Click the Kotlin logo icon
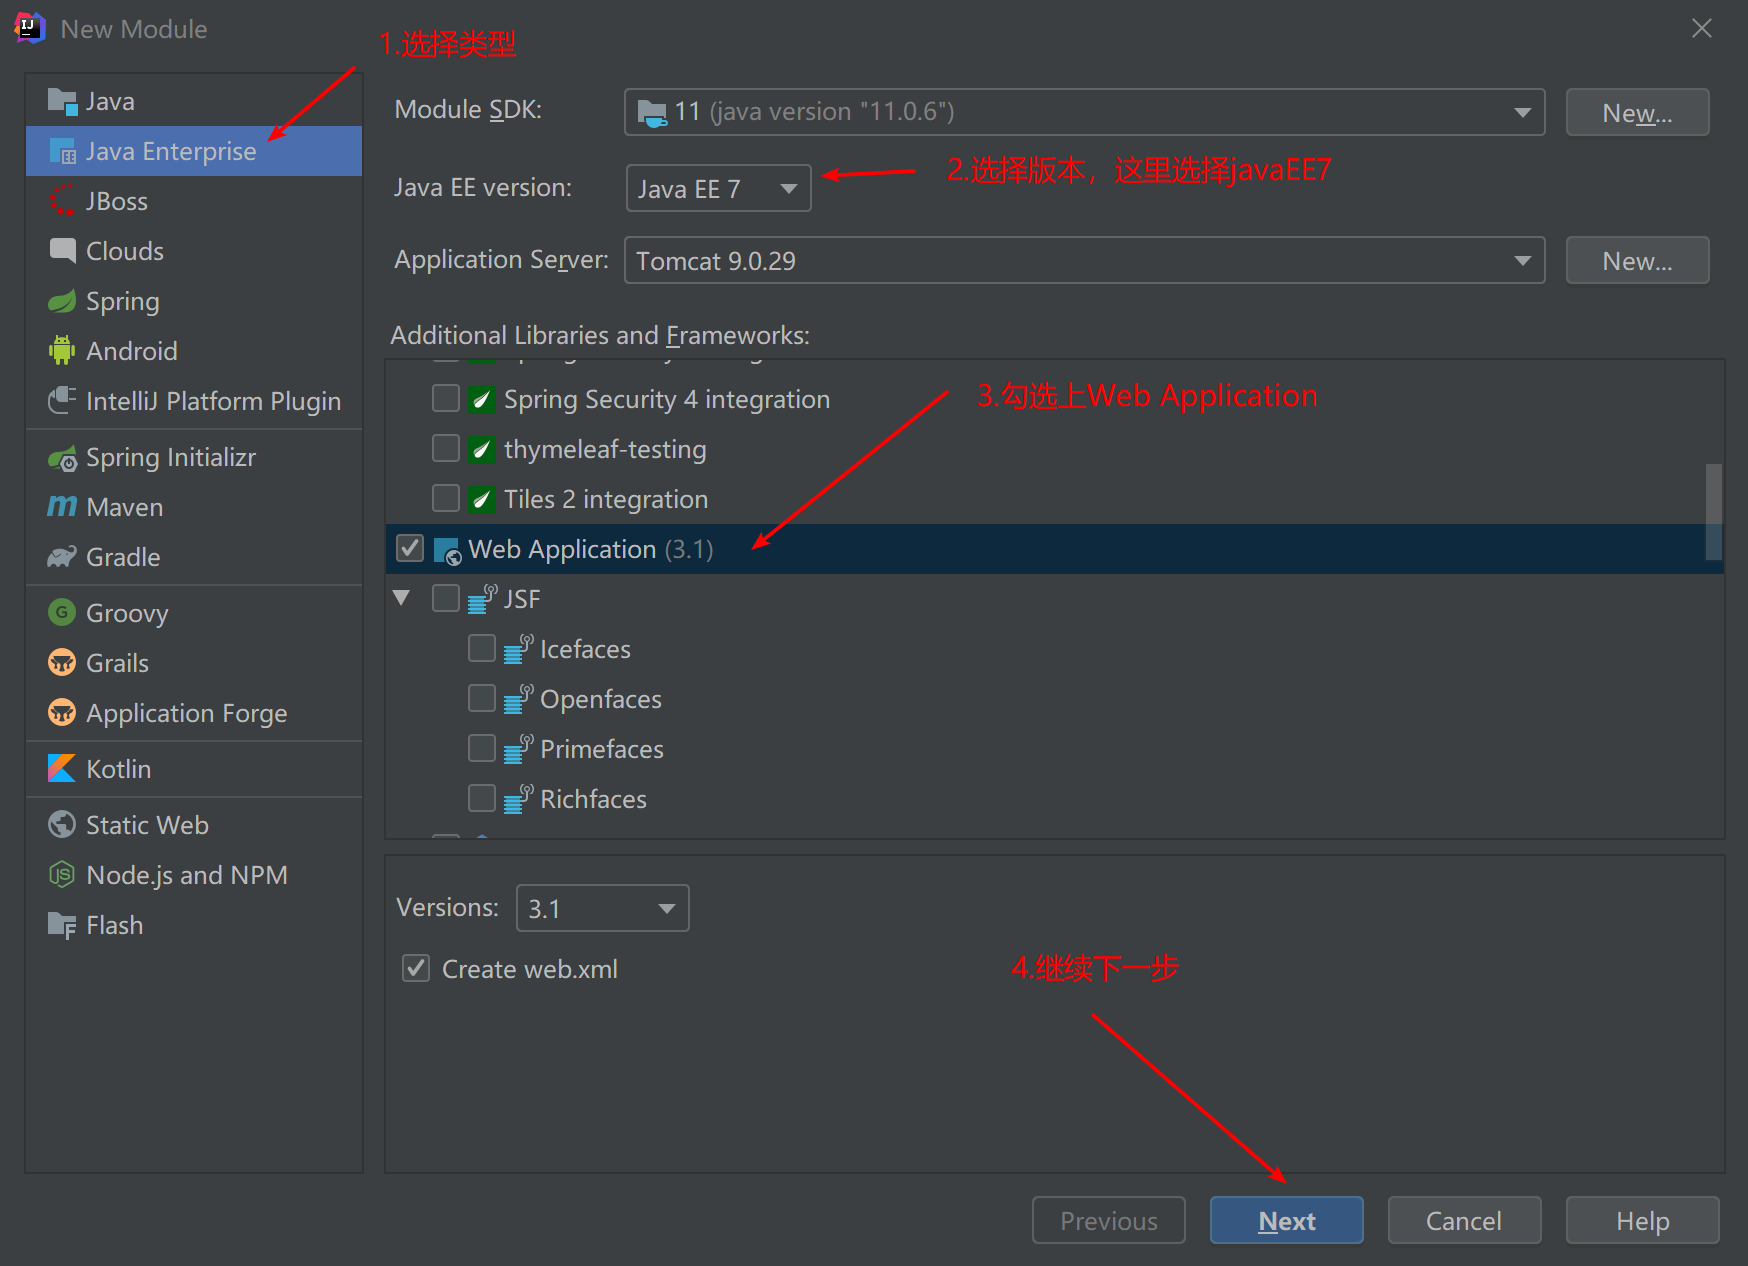 (x=62, y=769)
